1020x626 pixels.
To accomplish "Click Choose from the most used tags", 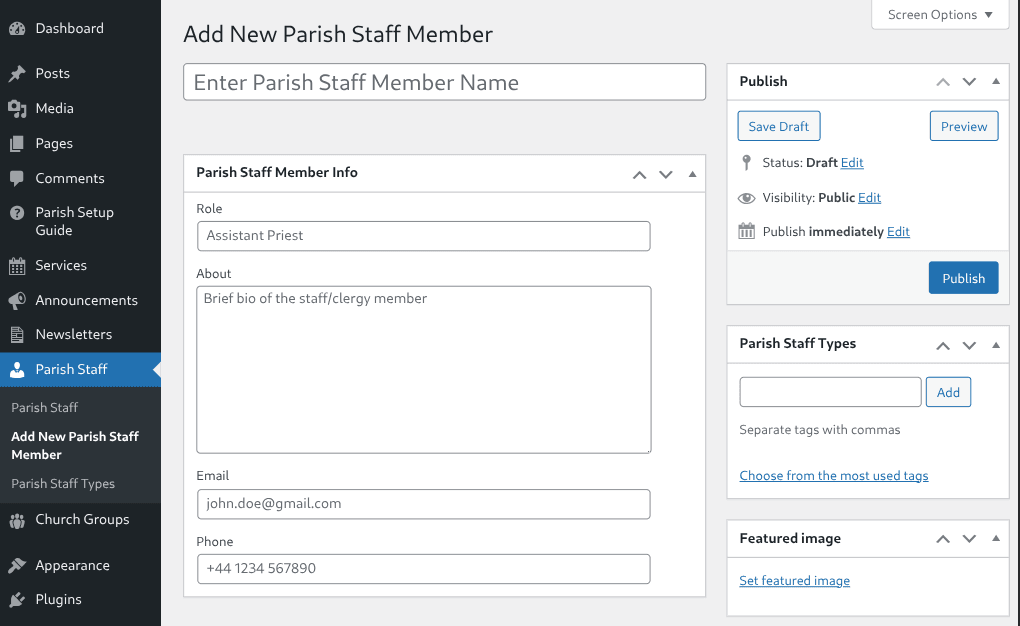I will pos(833,475).
